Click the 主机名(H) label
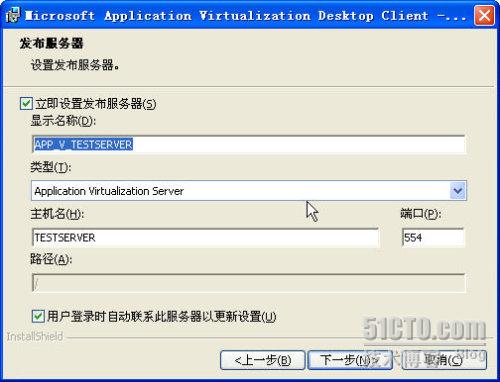 [57, 214]
